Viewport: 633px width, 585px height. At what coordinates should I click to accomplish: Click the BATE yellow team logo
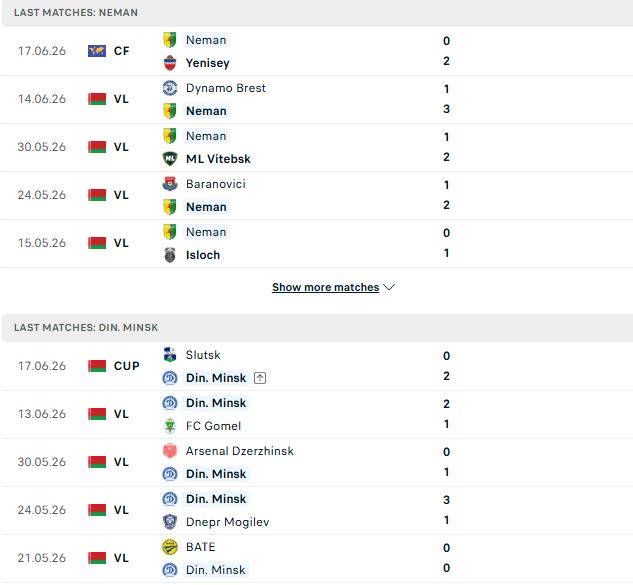(x=170, y=547)
